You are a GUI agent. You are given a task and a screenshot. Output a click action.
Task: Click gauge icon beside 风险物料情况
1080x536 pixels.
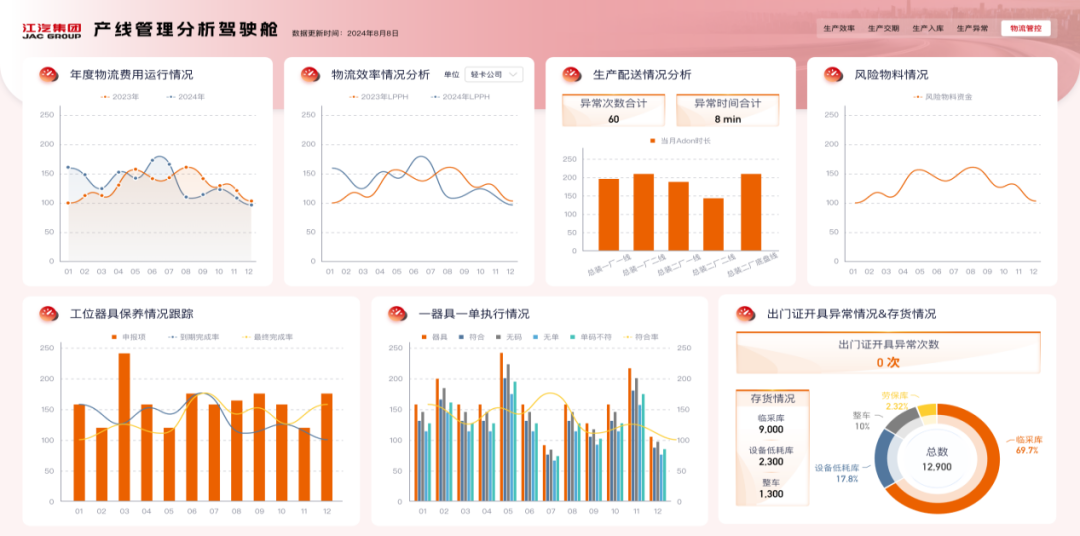[x=833, y=74]
